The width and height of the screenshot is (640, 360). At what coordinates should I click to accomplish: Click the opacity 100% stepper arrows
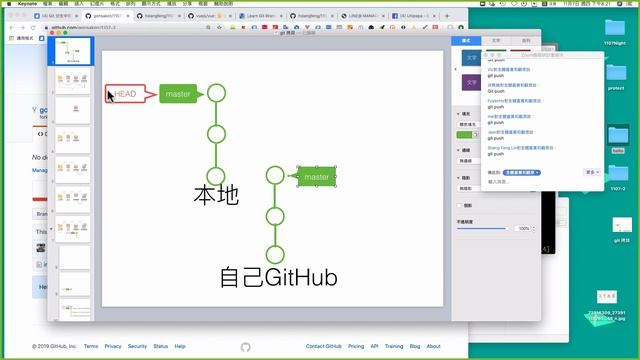tap(534, 229)
